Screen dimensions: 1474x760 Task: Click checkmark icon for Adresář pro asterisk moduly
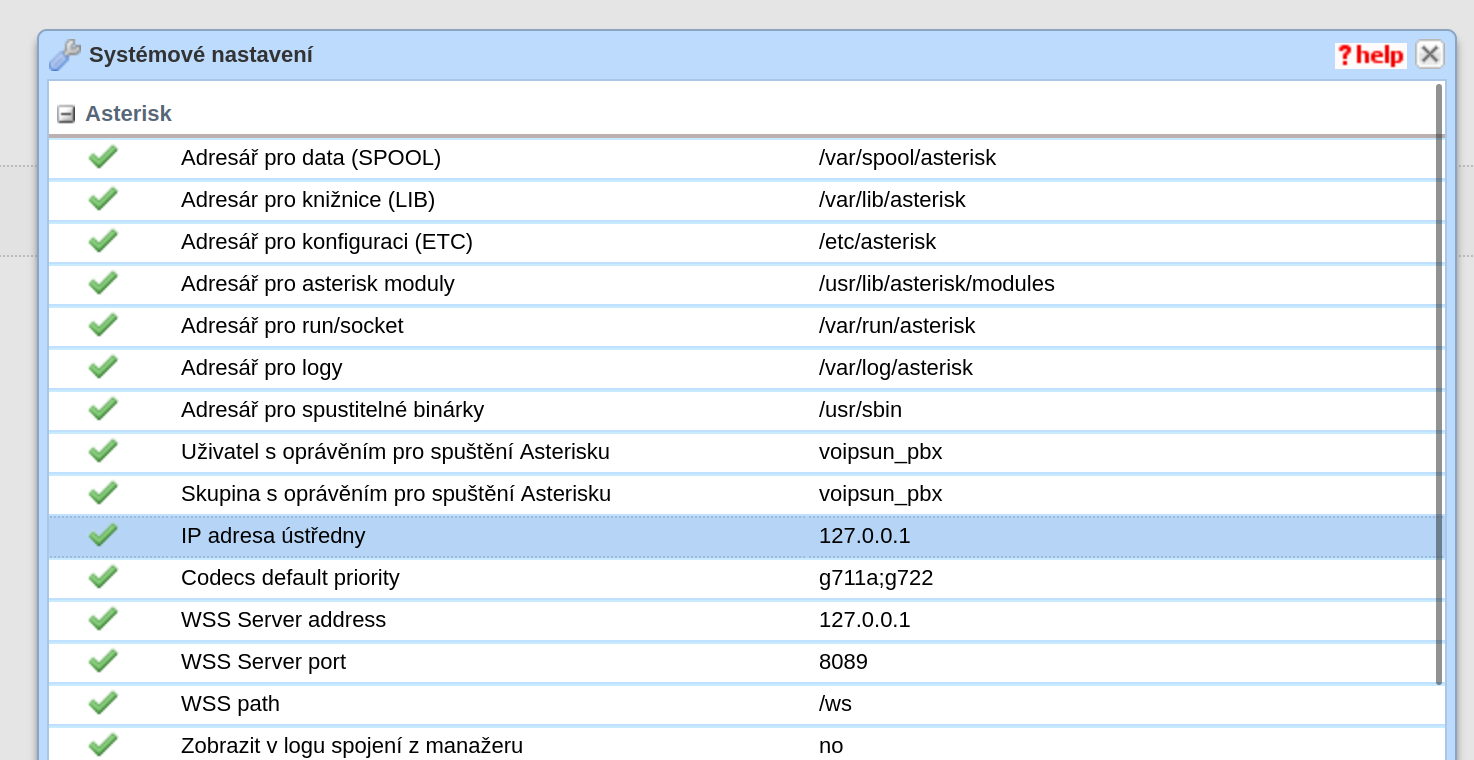tap(103, 283)
